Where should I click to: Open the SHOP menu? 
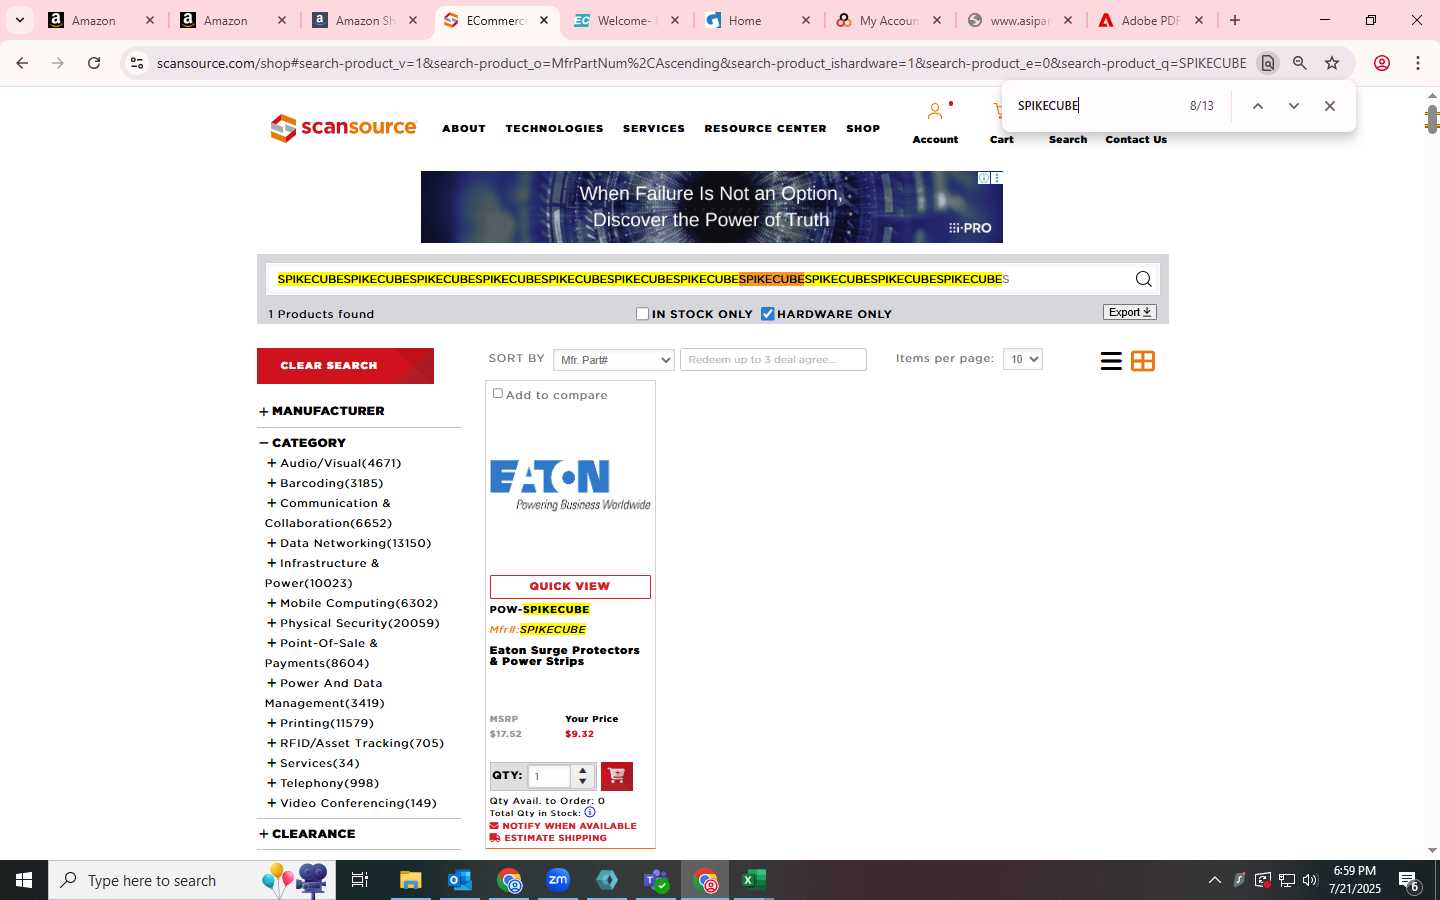tap(863, 129)
